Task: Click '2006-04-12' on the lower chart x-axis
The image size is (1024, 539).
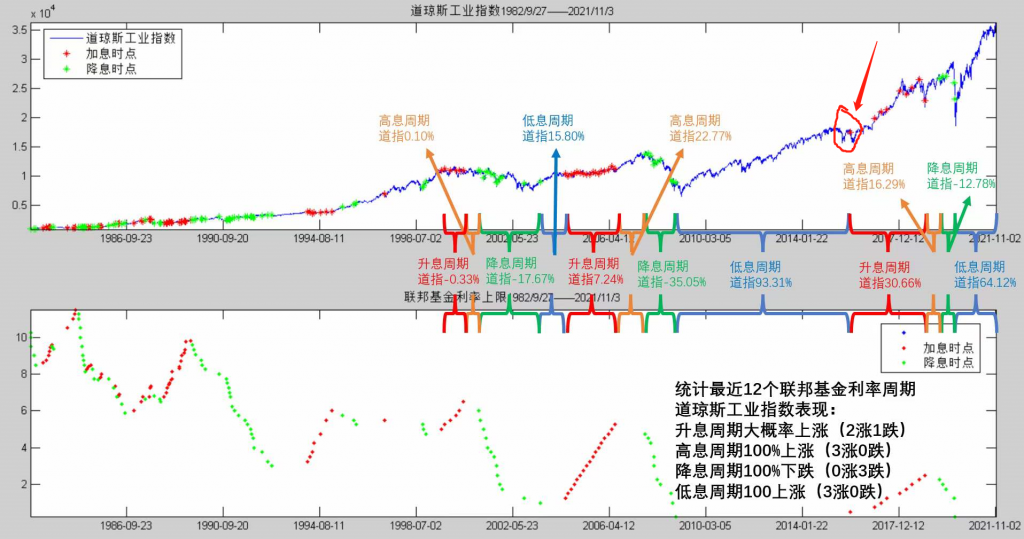Action: [x=609, y=526]
